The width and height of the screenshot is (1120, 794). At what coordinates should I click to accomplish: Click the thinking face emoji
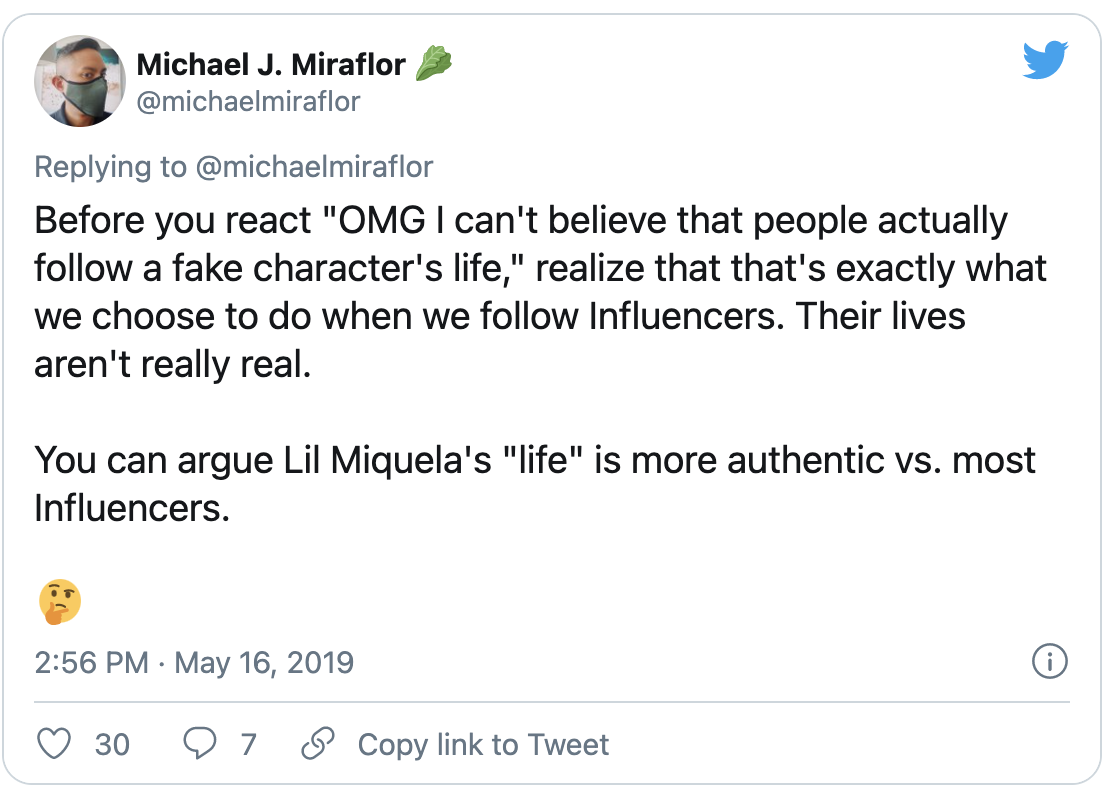[59, 601]
